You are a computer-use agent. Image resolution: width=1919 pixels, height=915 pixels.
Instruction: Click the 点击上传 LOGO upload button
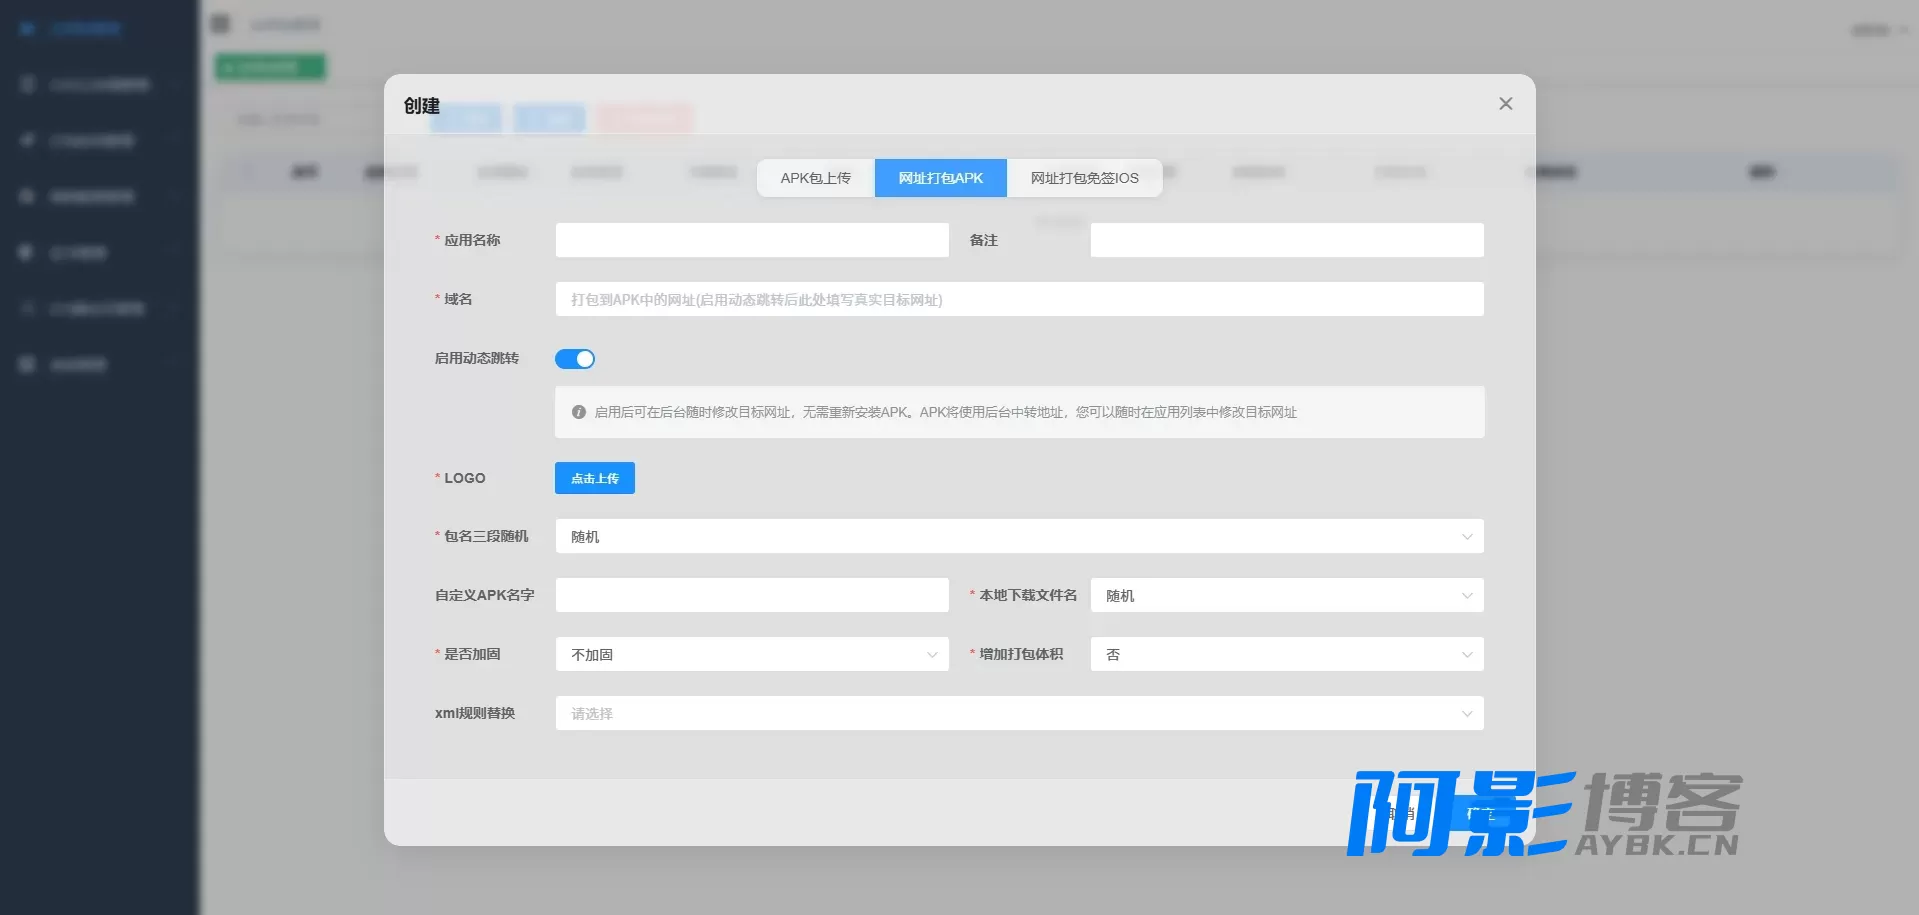point(595,478)
